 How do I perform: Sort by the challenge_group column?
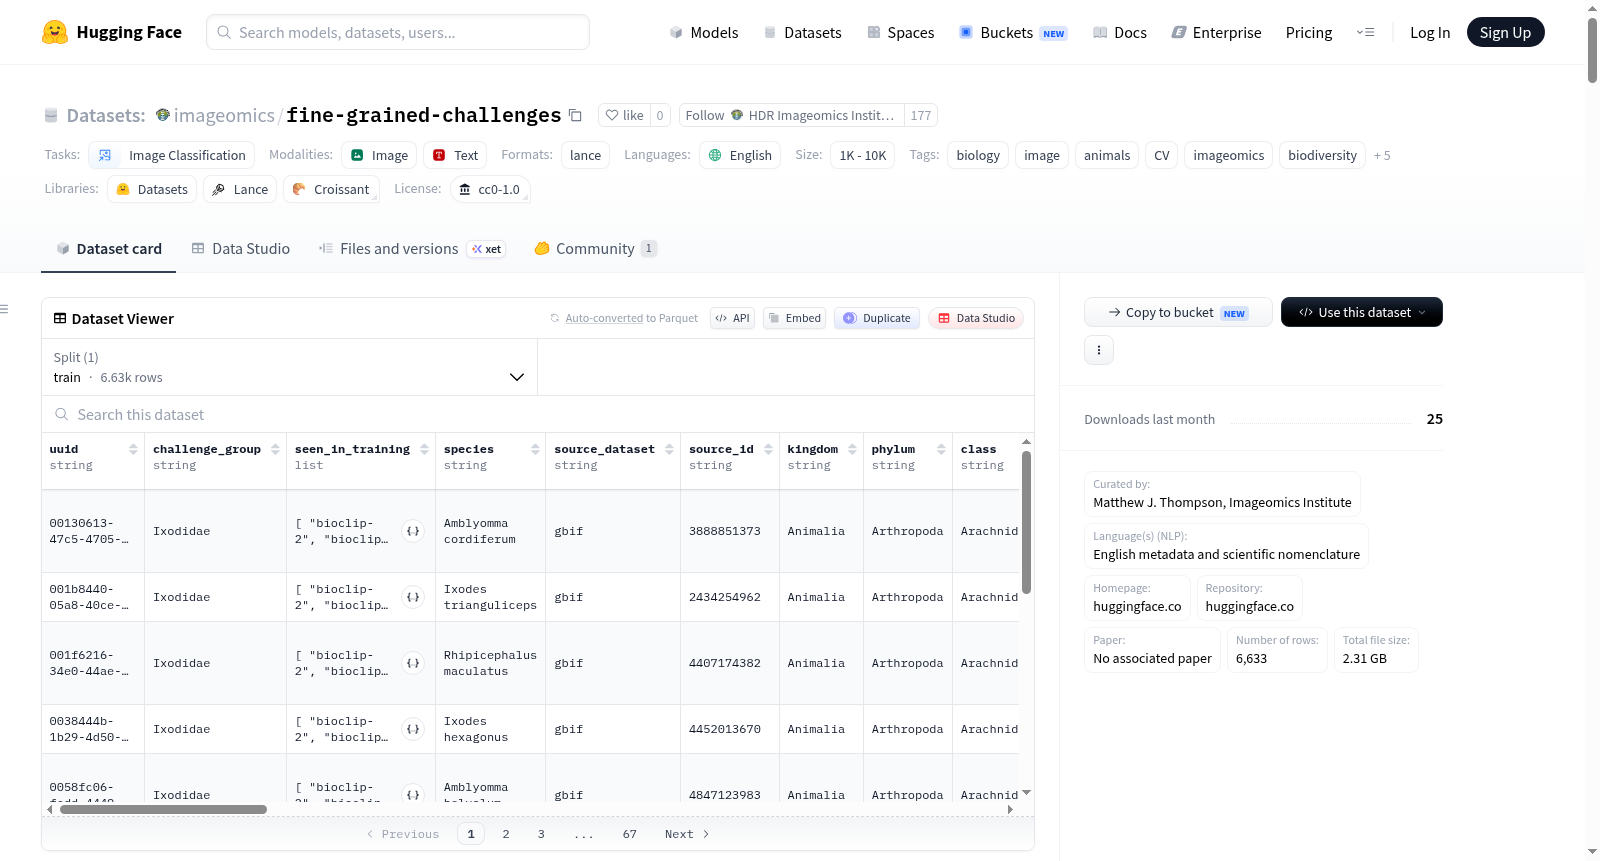point(276,450)
